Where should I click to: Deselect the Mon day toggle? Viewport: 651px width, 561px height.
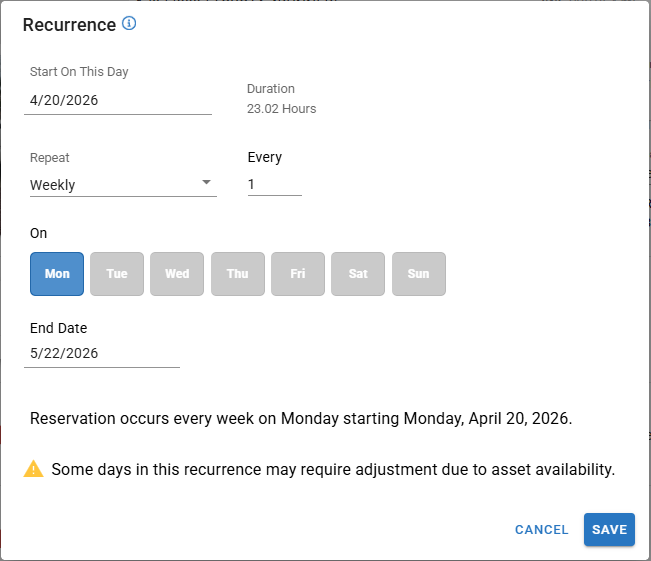[x=57, y=274]
